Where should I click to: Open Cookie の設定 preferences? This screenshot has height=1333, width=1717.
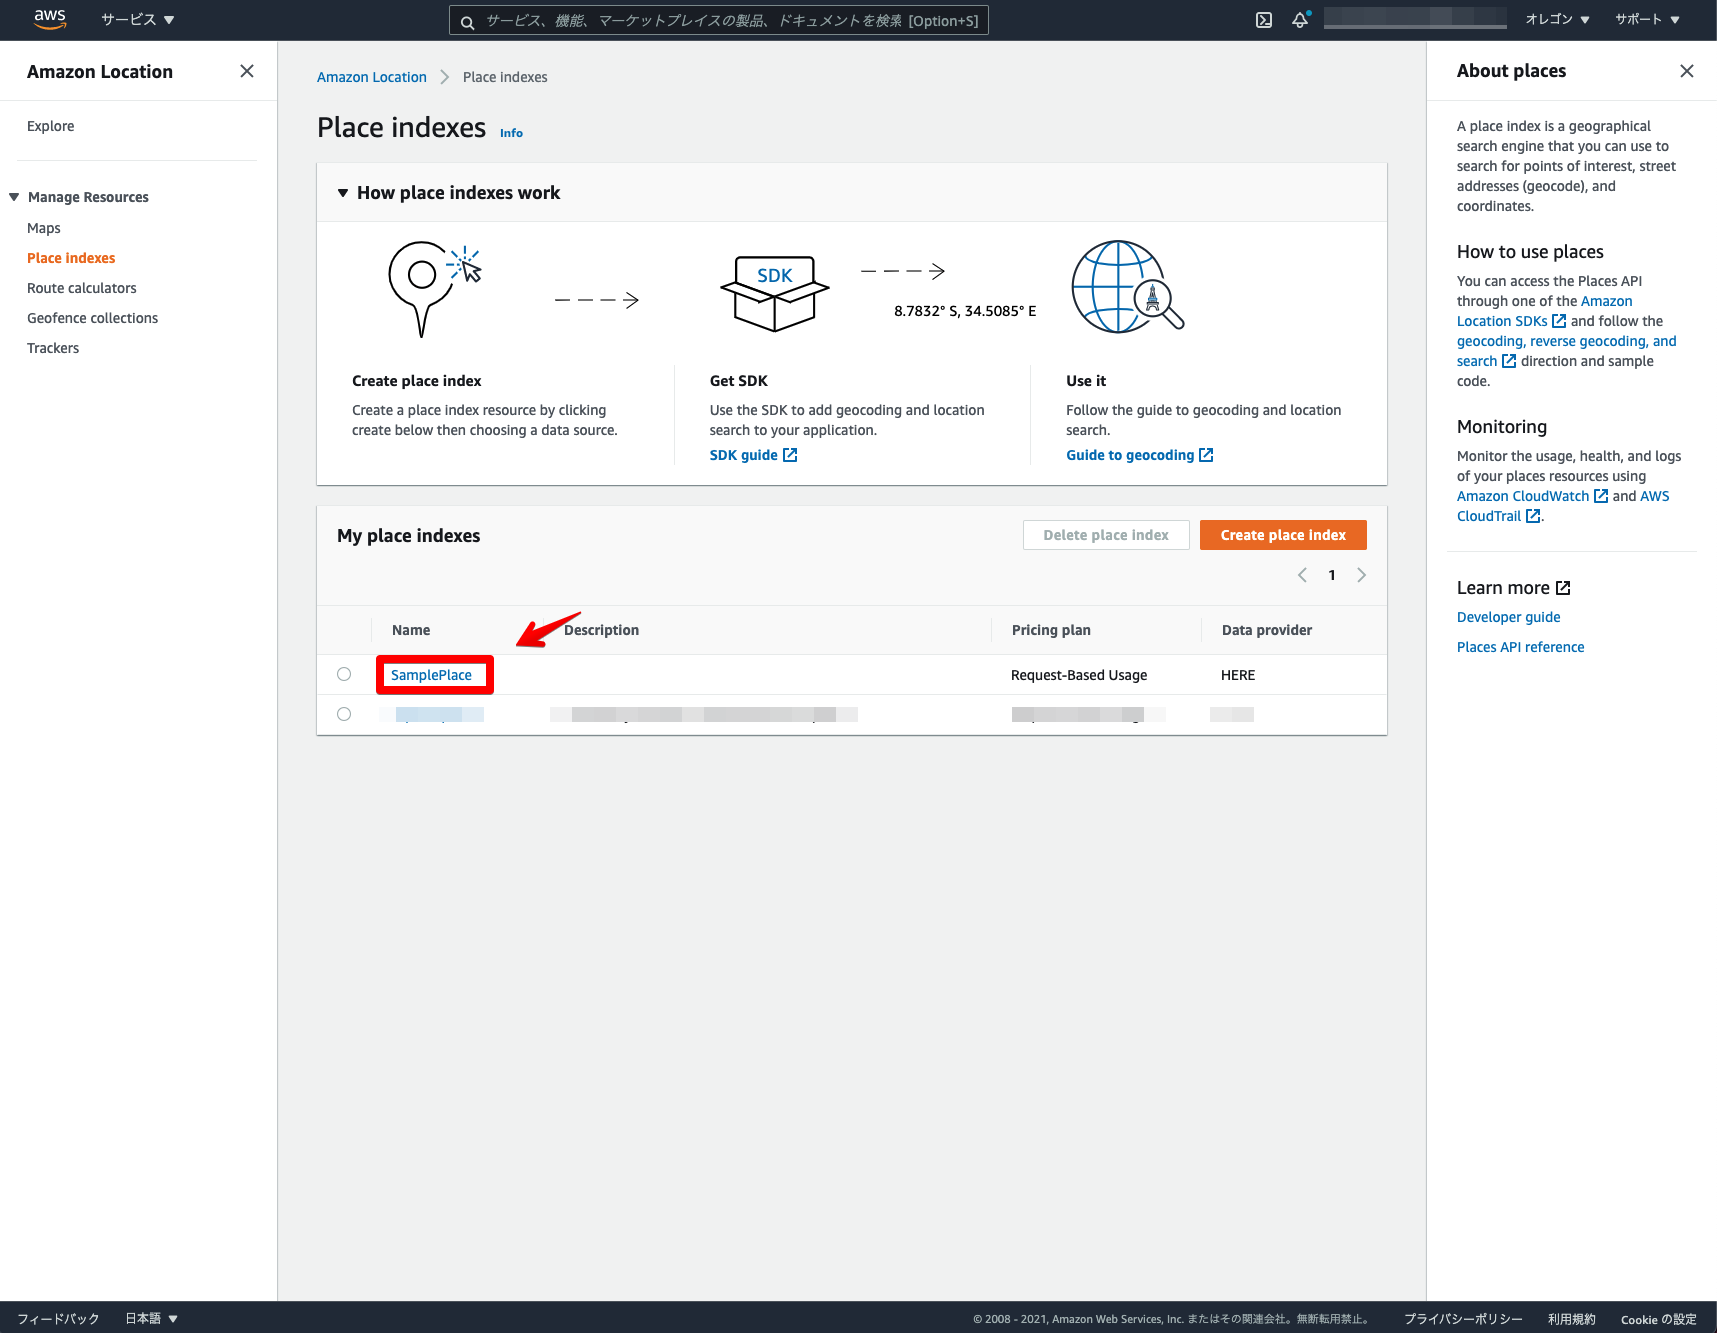pos(1658,1319)
